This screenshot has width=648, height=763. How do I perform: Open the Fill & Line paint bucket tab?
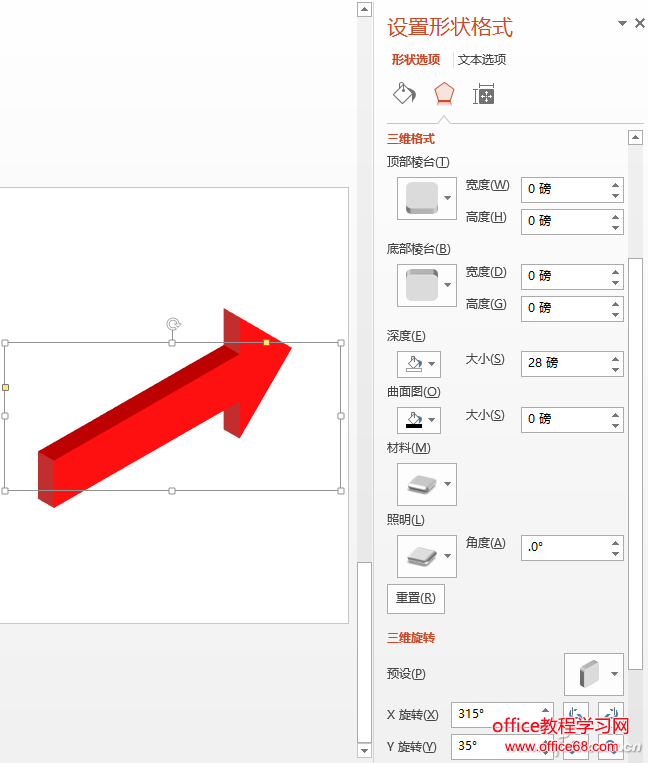(x=405, y=93)
